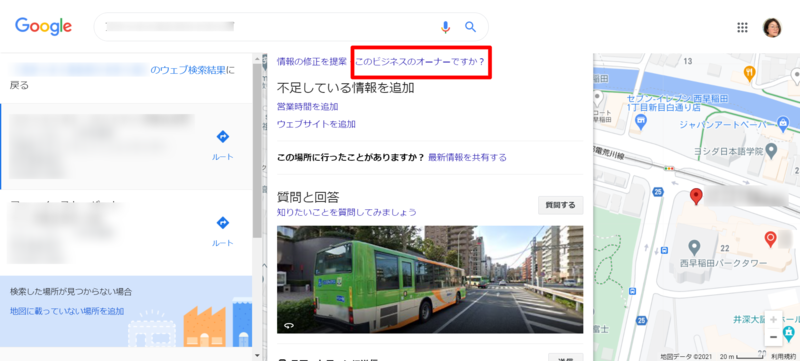Screen dimensions: 800x361
Task: Open the Google apps grid
Action: [742, 28]
